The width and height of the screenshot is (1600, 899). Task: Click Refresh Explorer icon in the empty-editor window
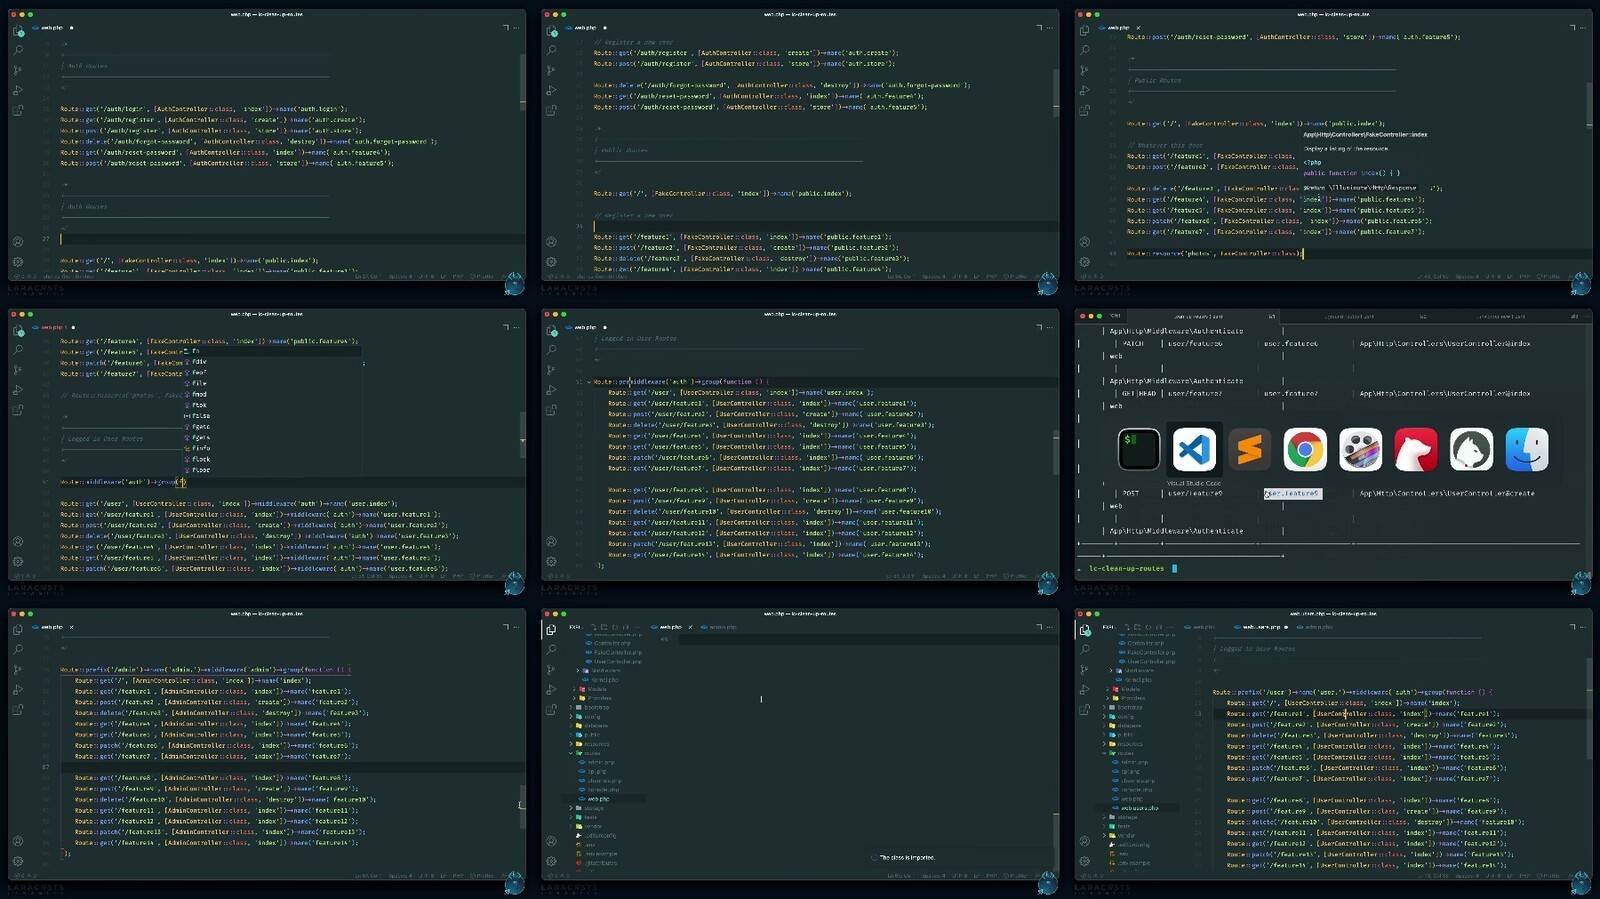pyautogui.click(x=615, y=627)
